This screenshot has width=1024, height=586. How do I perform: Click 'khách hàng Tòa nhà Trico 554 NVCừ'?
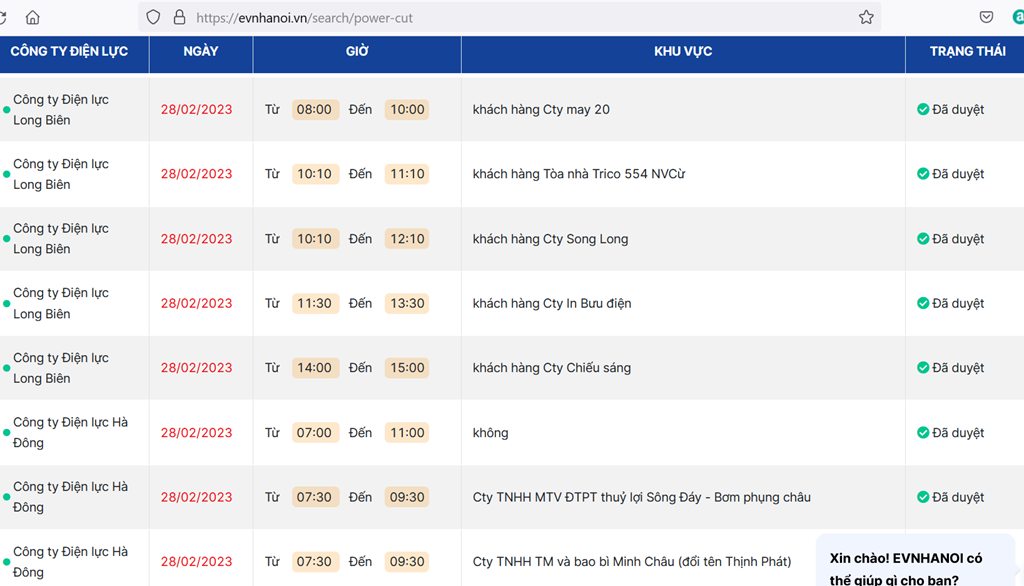coord(579,174)
